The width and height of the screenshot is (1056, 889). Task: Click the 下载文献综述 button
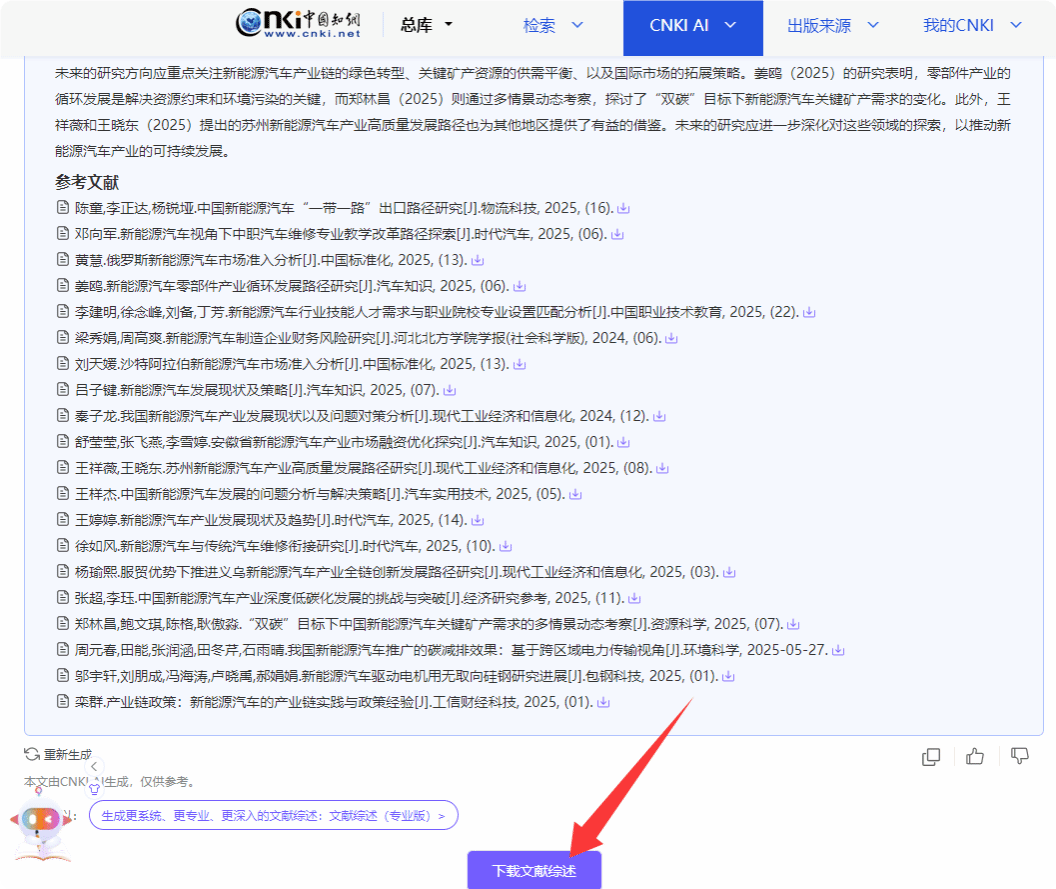pos(534,870)
